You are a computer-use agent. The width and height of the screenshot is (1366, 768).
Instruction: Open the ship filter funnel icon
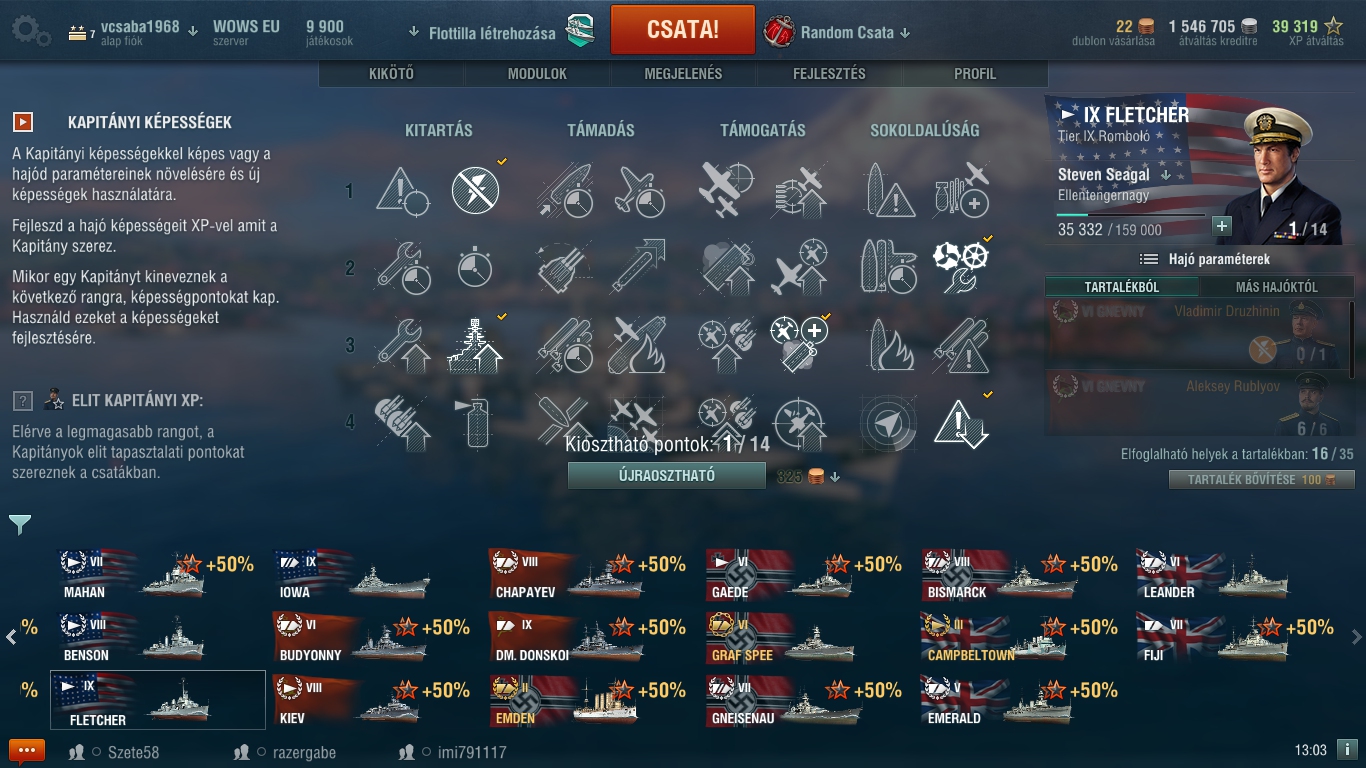coord(20,524)
